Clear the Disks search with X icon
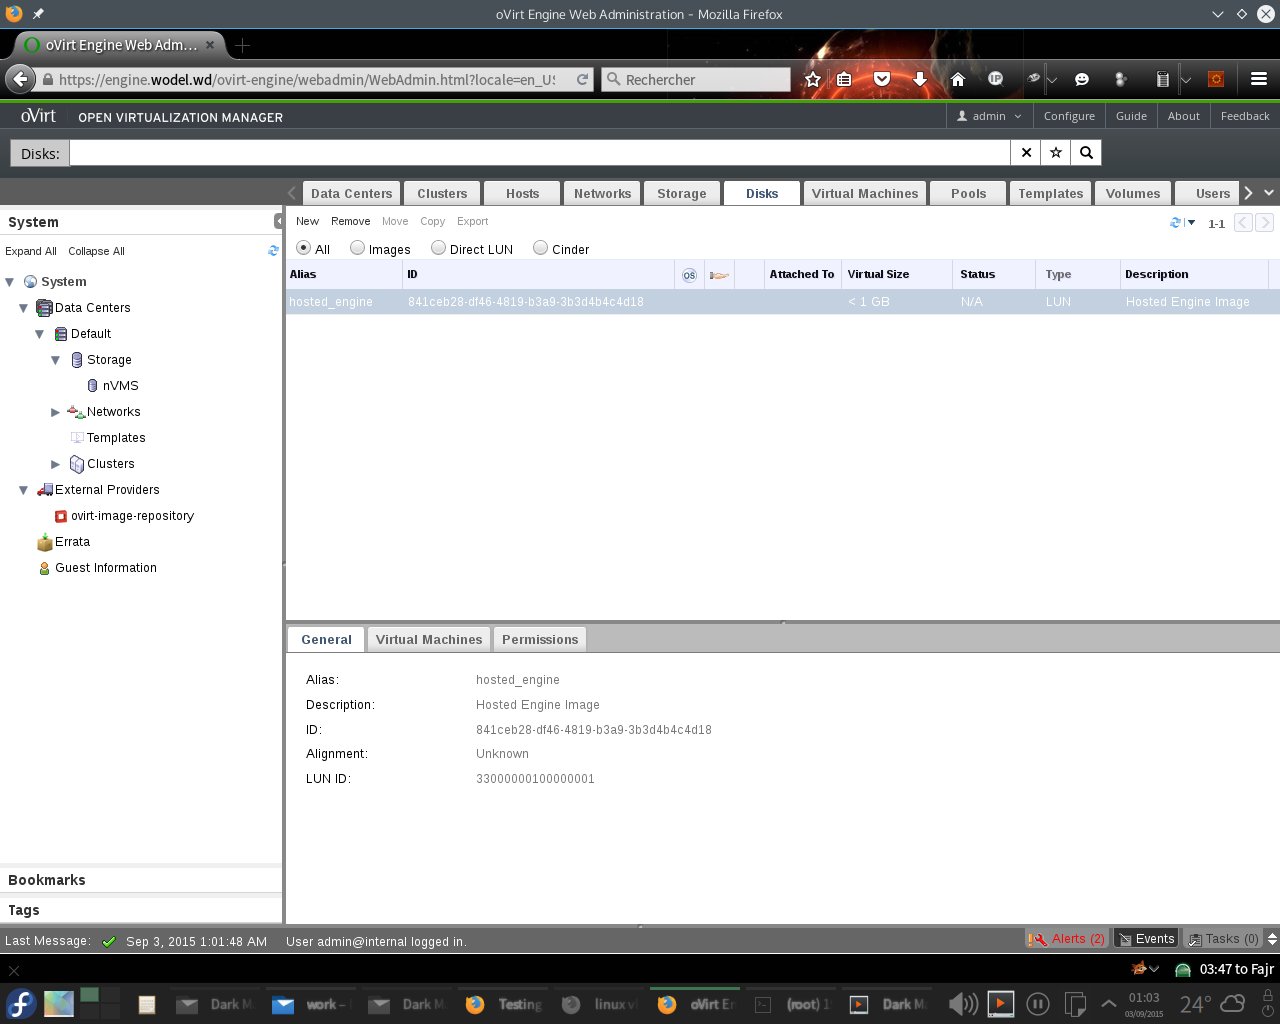The image size is (1280, 1024). click(1026, 153)
